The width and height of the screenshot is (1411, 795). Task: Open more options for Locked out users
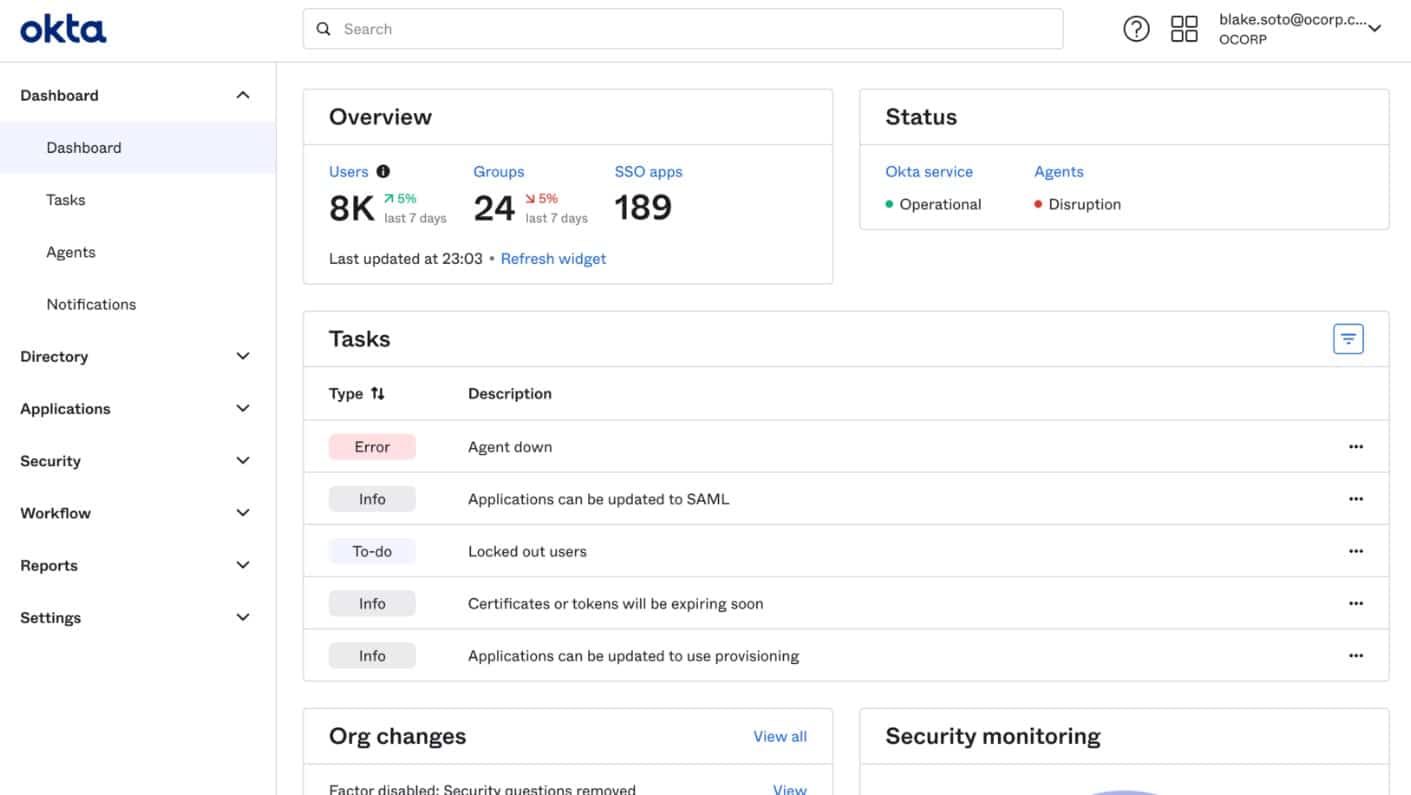tap(1356, 551)
